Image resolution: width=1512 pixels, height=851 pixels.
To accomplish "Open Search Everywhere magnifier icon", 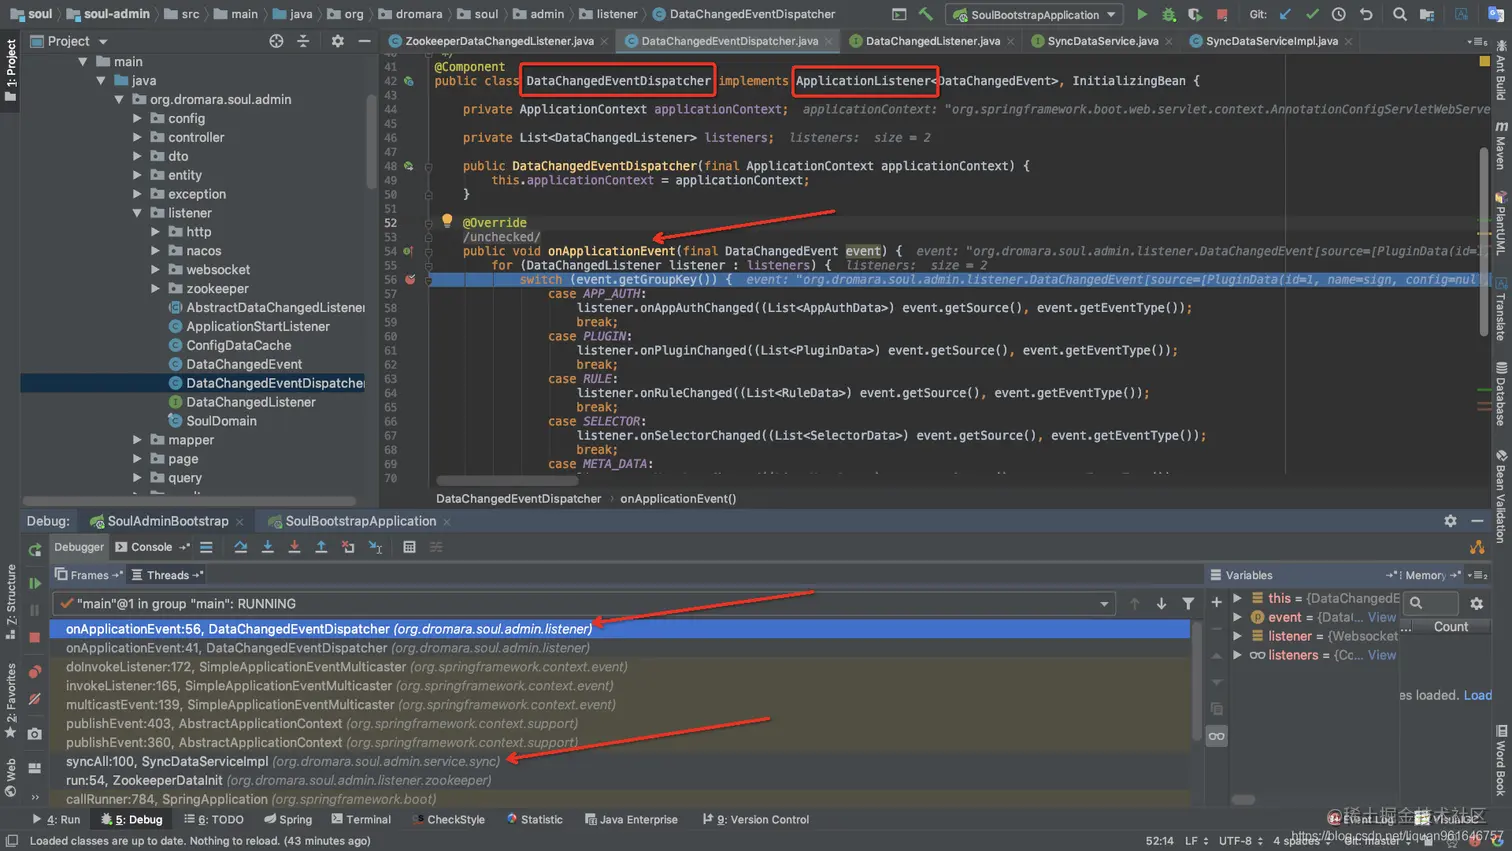I will (x=1400, y=15).
